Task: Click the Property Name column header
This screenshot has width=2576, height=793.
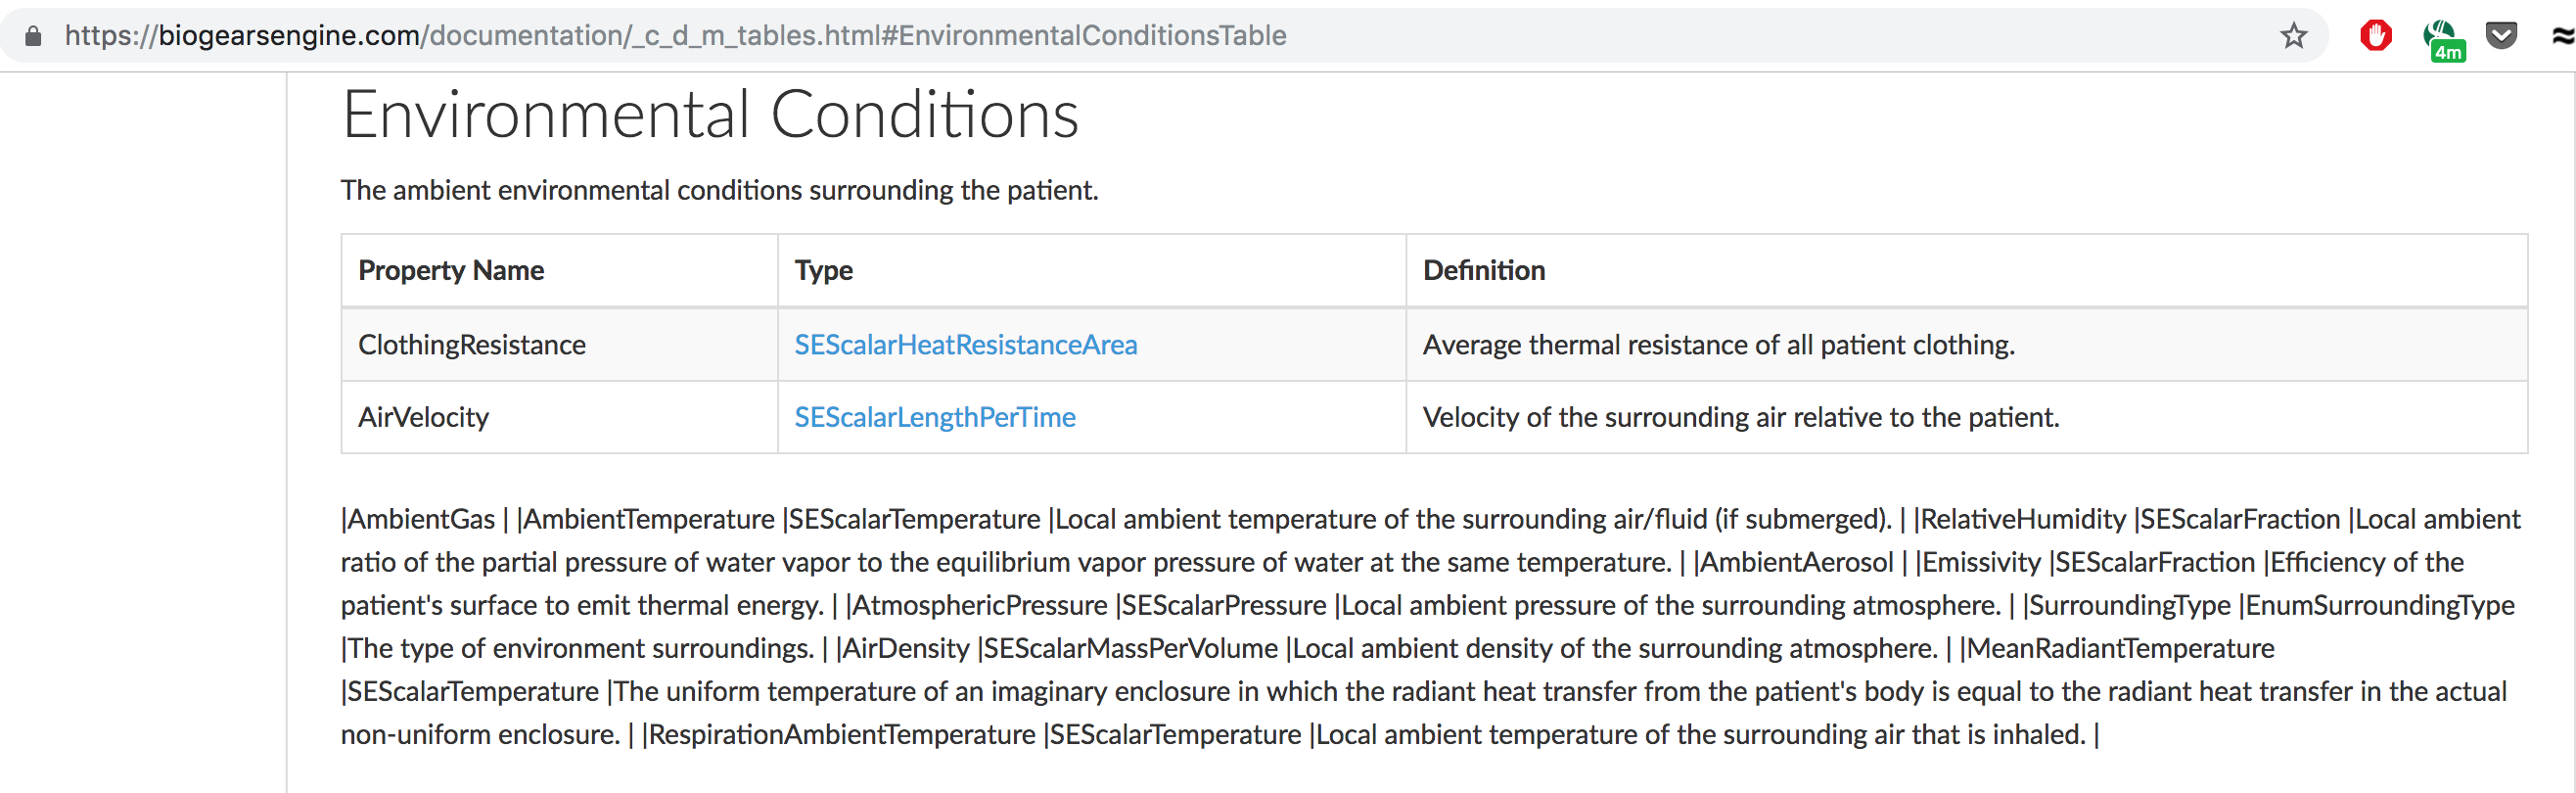Action: [x=450, y=270]
